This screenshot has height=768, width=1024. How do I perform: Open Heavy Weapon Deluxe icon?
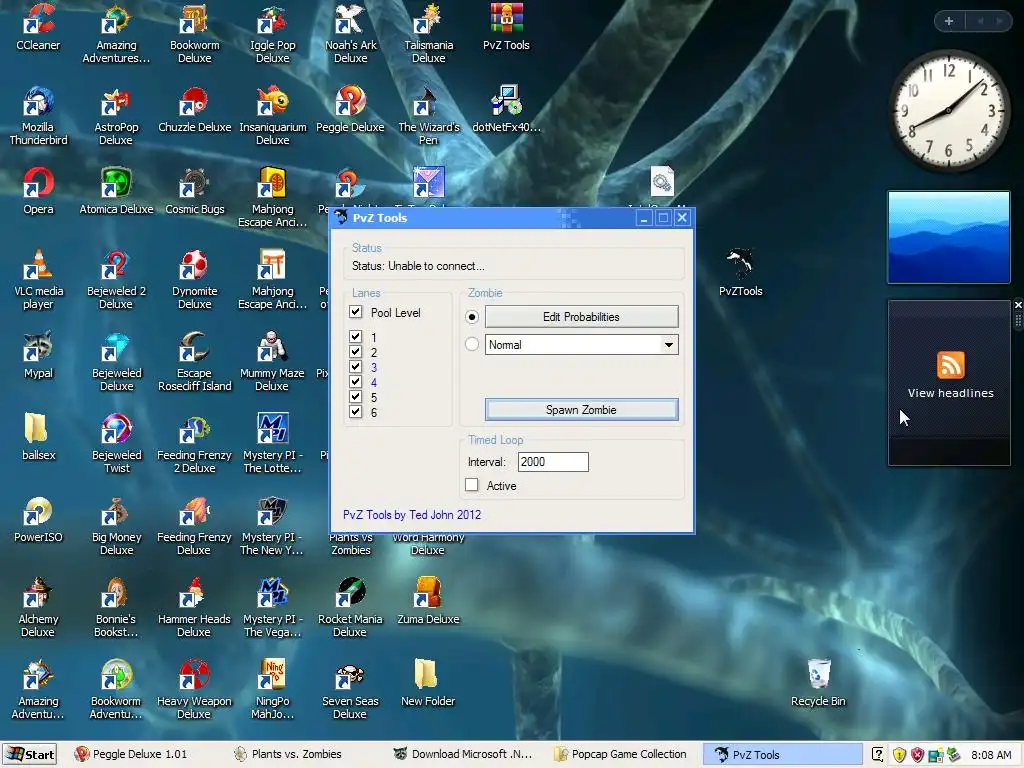195,689
